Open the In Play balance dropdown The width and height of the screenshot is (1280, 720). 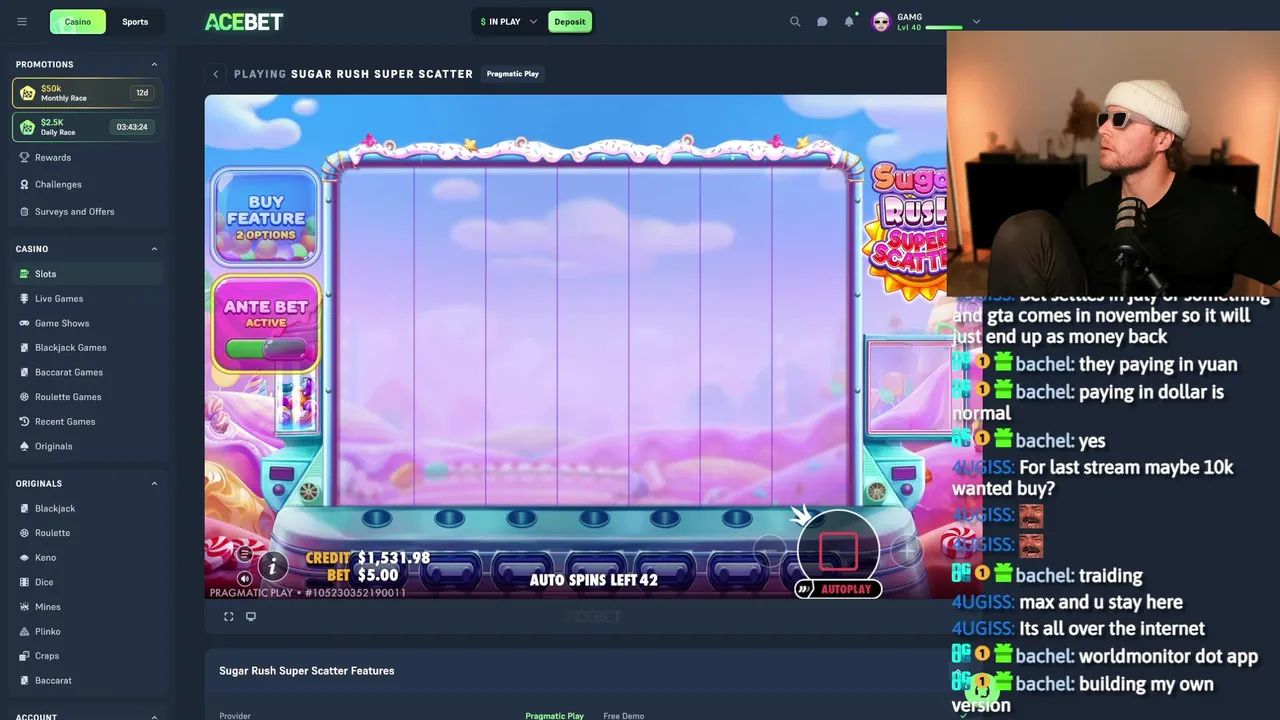[509, 21]
